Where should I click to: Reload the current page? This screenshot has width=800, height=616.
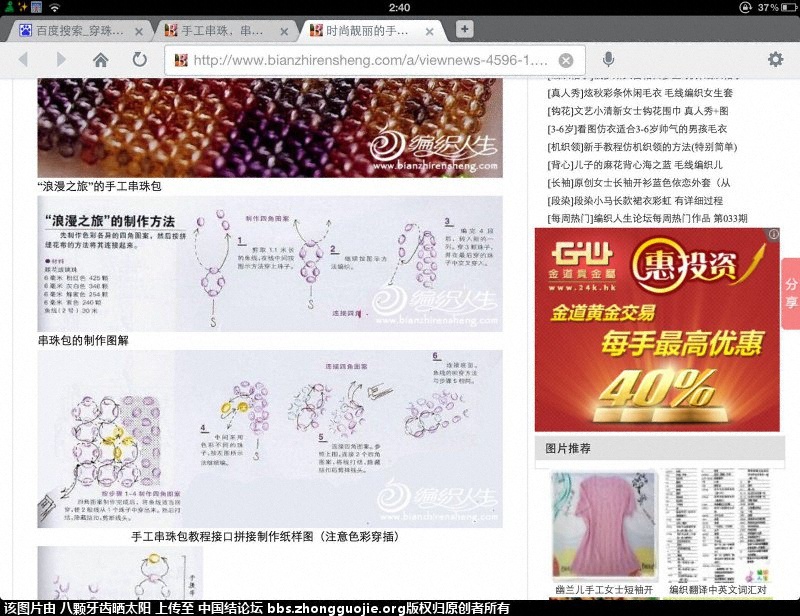(139, 60)
